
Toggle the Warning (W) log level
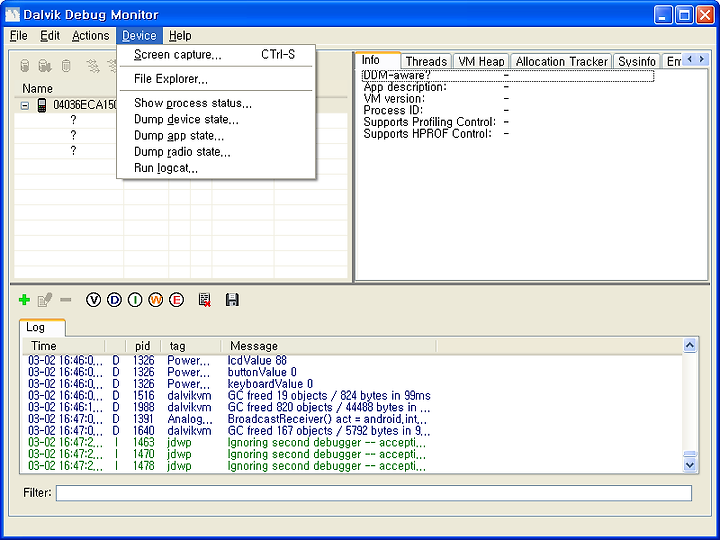156,300
